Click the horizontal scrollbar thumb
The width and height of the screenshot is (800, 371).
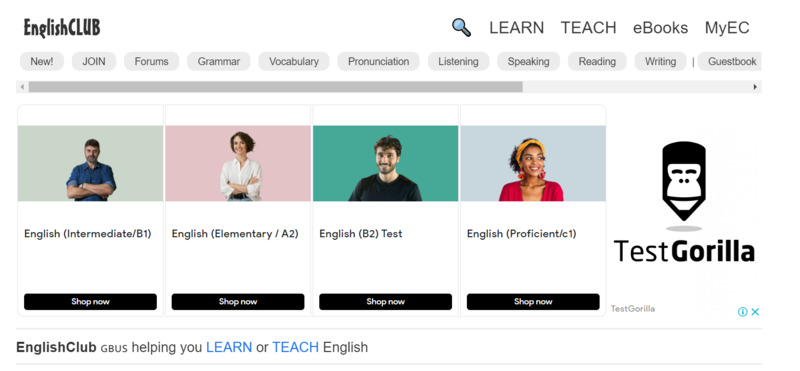[x=276, y=87]
